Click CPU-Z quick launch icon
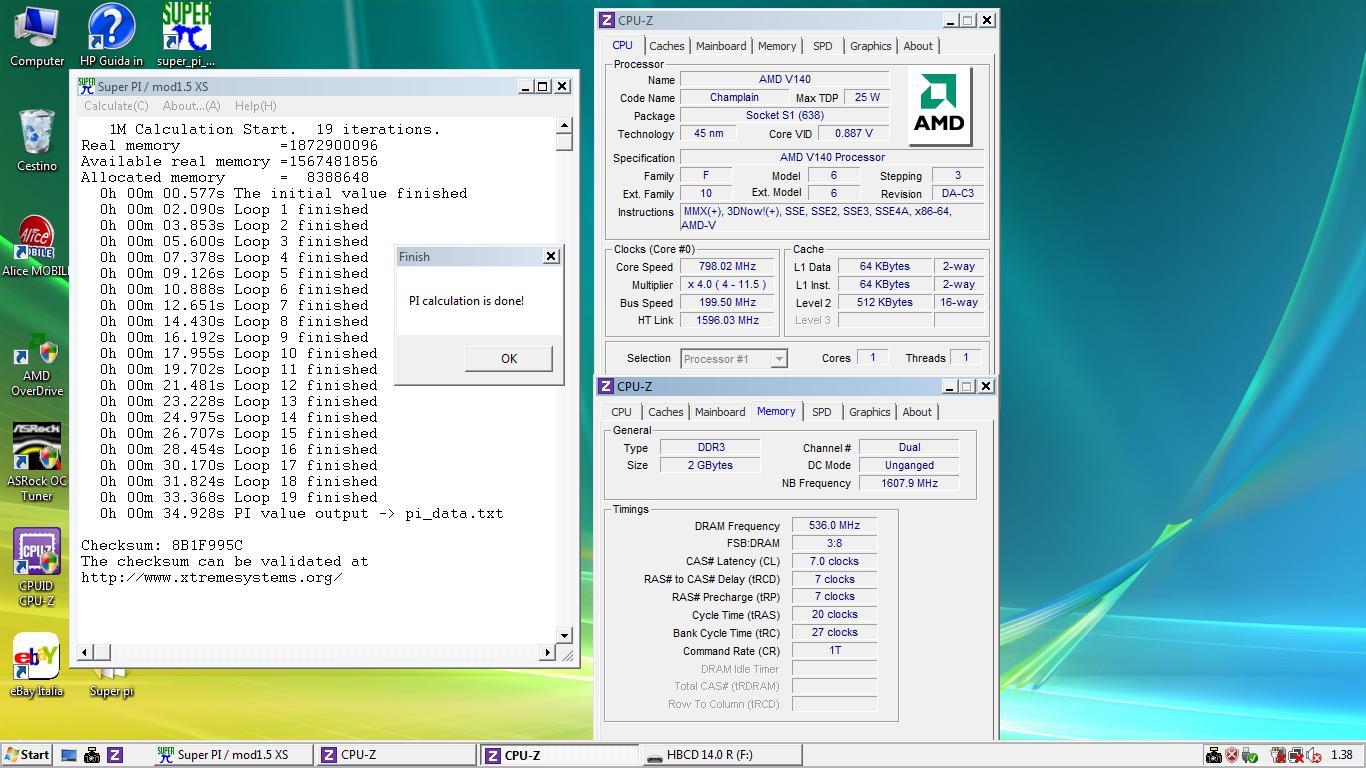The height and width of the screenshot is (768, 1366). [115, 755]
